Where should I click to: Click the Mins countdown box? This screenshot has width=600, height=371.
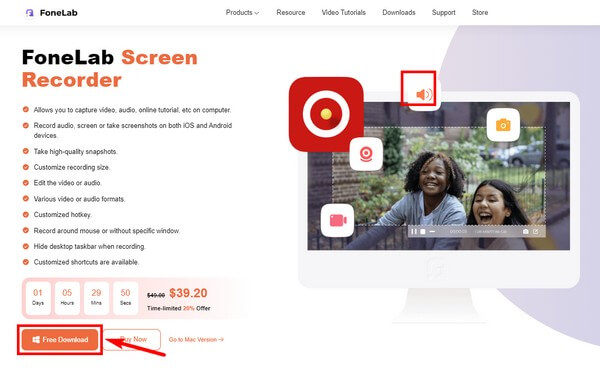pyautogui.click(x=96, y=298)
